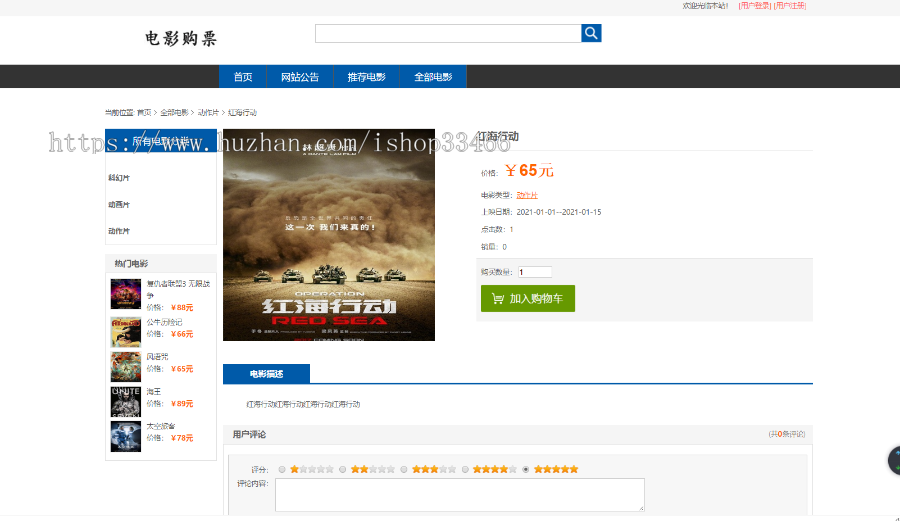Switch to the 电影描述 tab
This screenshot has width=900, height=521.
[x=266, y=374]
